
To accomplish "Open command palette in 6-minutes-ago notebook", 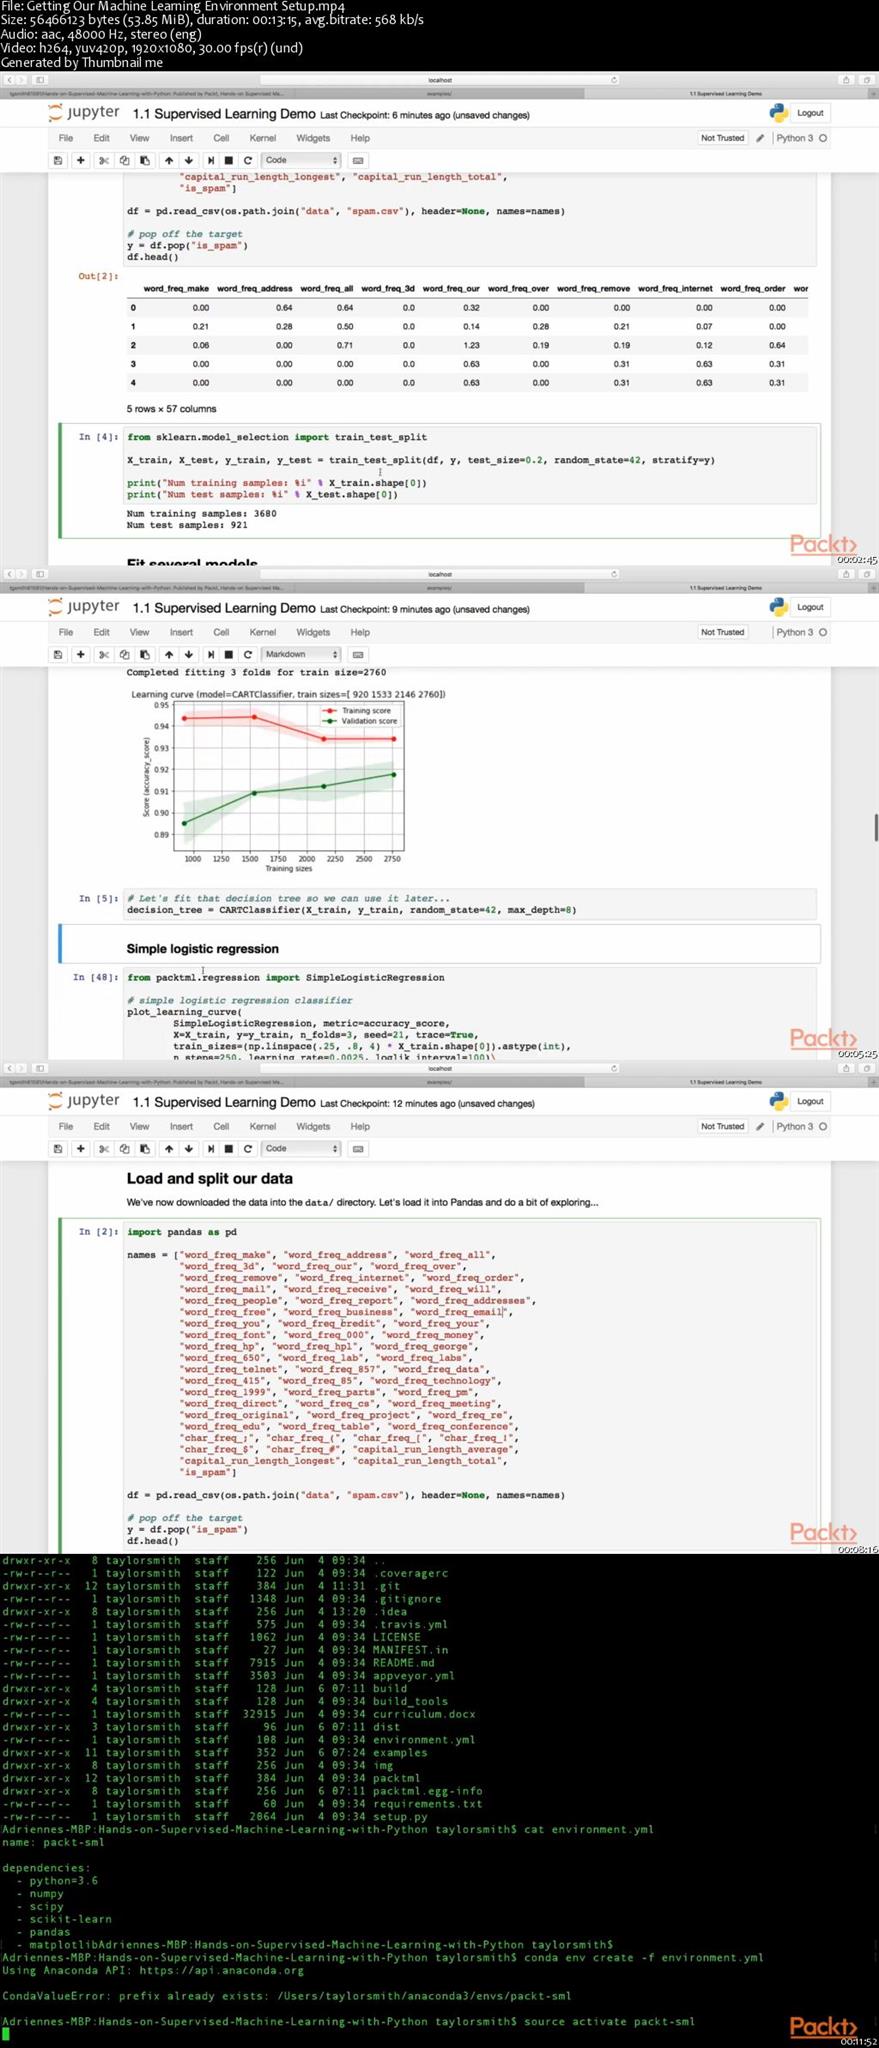I will pyautogui.click(x=358, y=160).
